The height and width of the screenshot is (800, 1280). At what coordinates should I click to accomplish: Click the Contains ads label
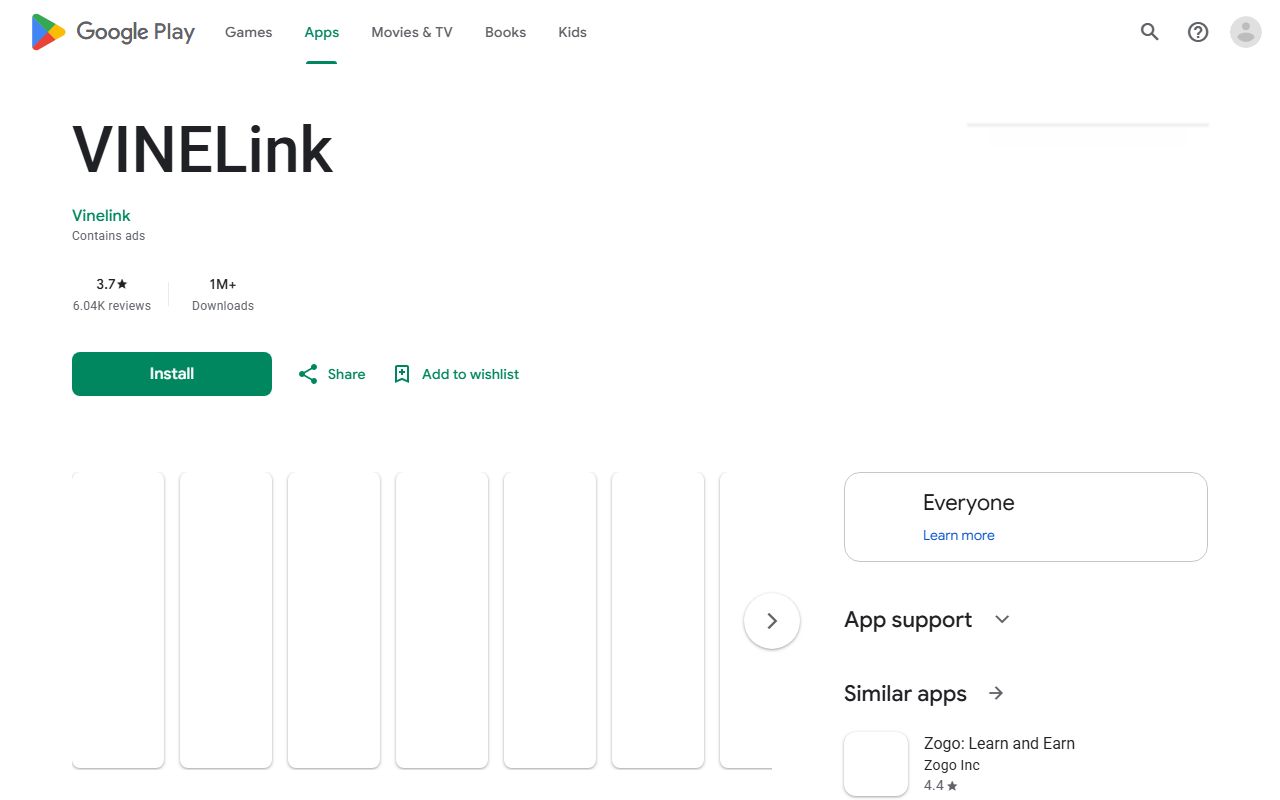108,236
